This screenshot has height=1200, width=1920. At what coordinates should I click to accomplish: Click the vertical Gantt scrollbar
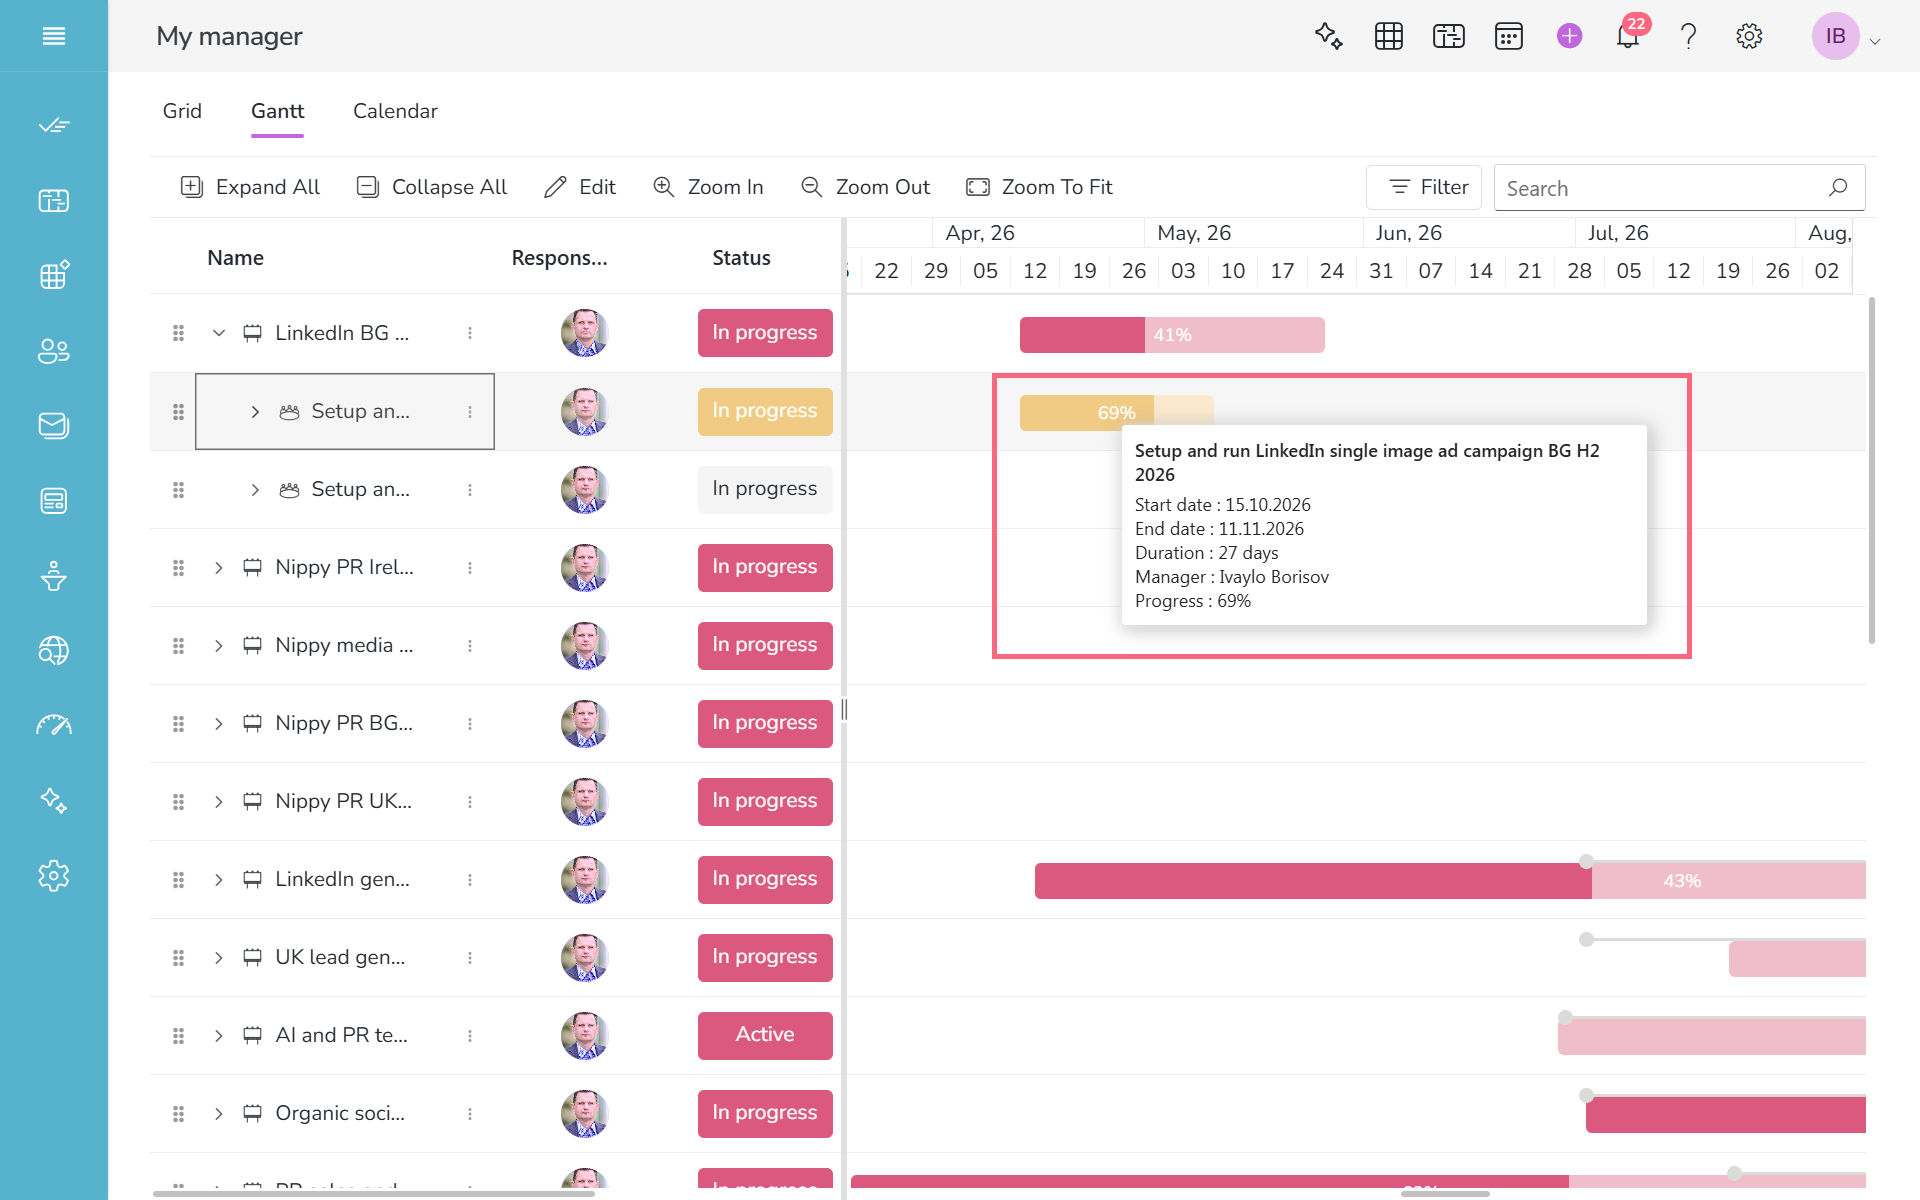pos(1871,470)
